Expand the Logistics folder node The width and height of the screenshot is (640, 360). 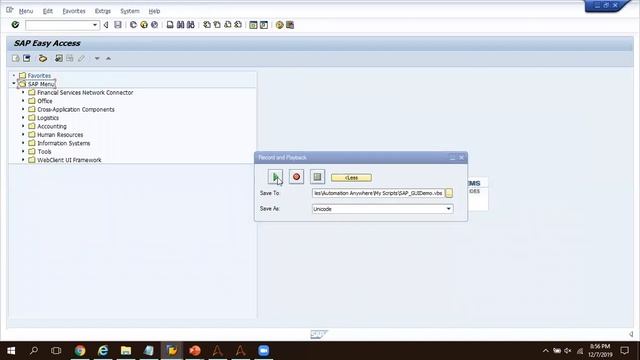(23, 118)
